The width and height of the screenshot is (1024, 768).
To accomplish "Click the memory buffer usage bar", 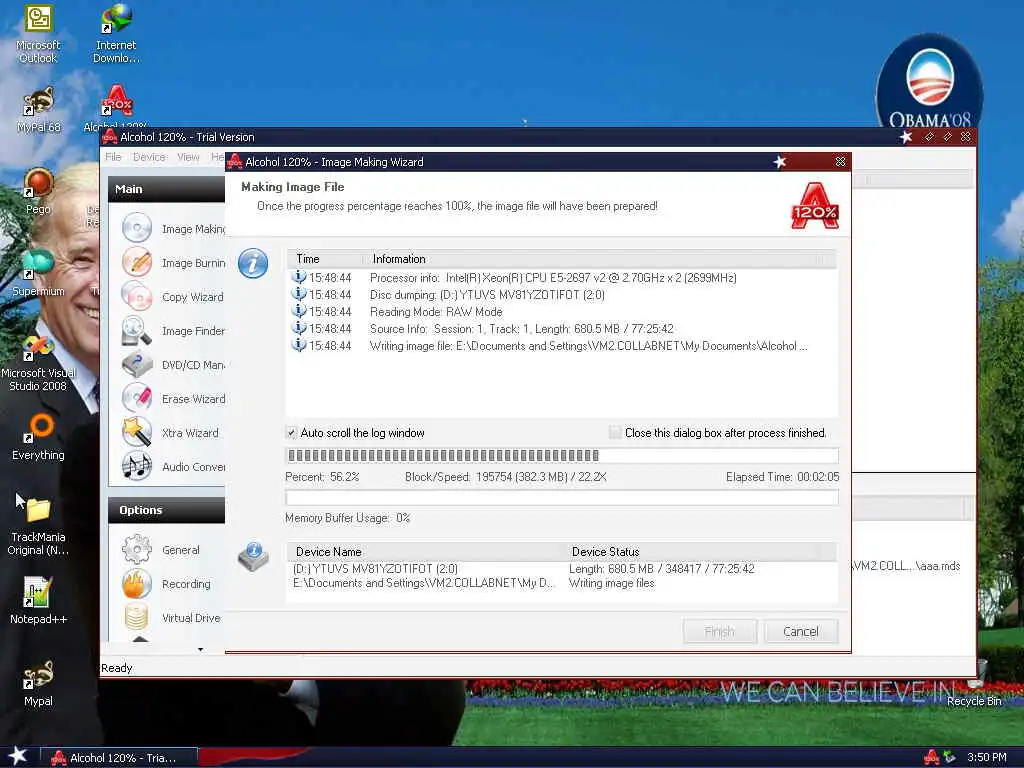I will [x=562, y=498].
